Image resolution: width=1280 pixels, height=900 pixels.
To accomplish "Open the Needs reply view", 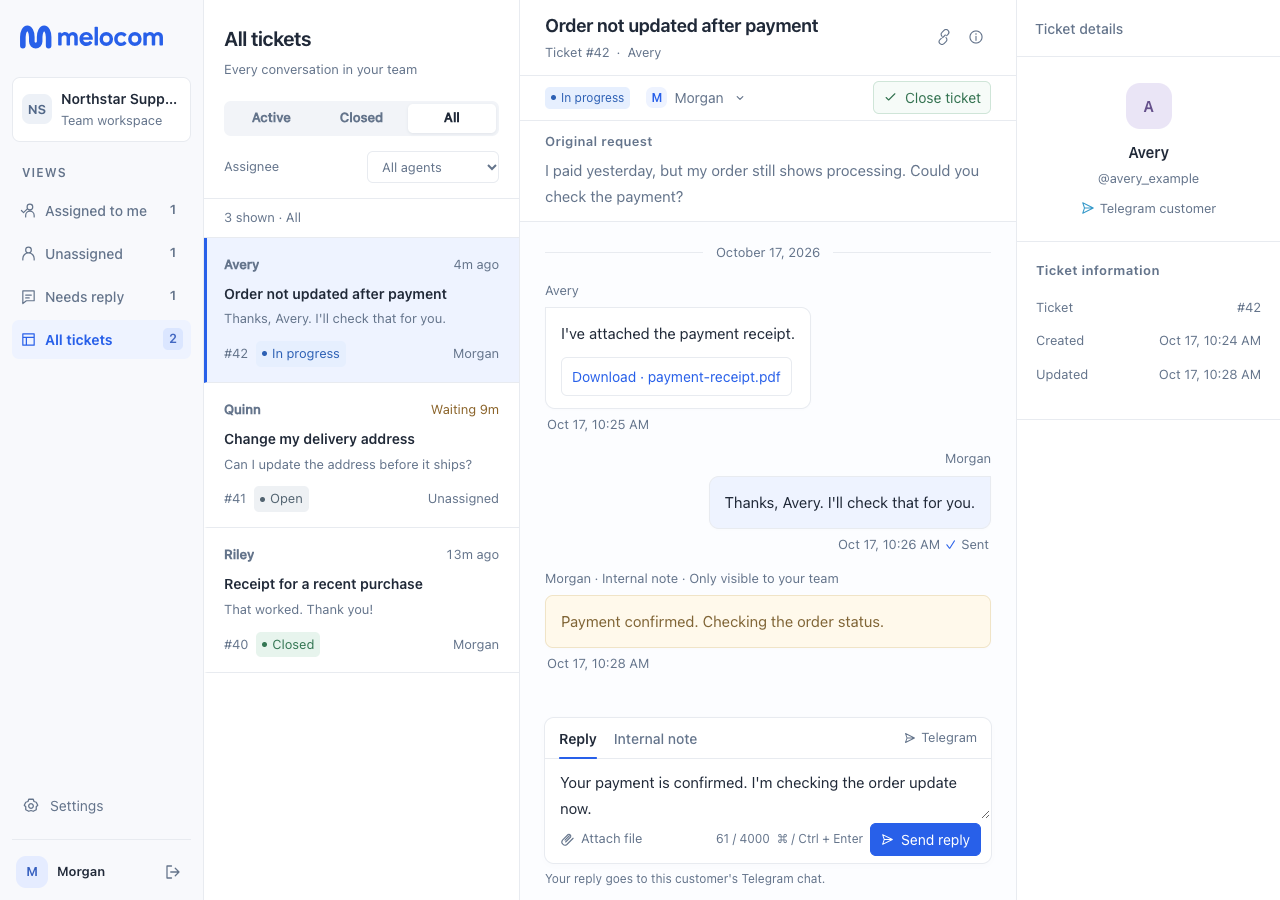I will [x=101, y=297].
